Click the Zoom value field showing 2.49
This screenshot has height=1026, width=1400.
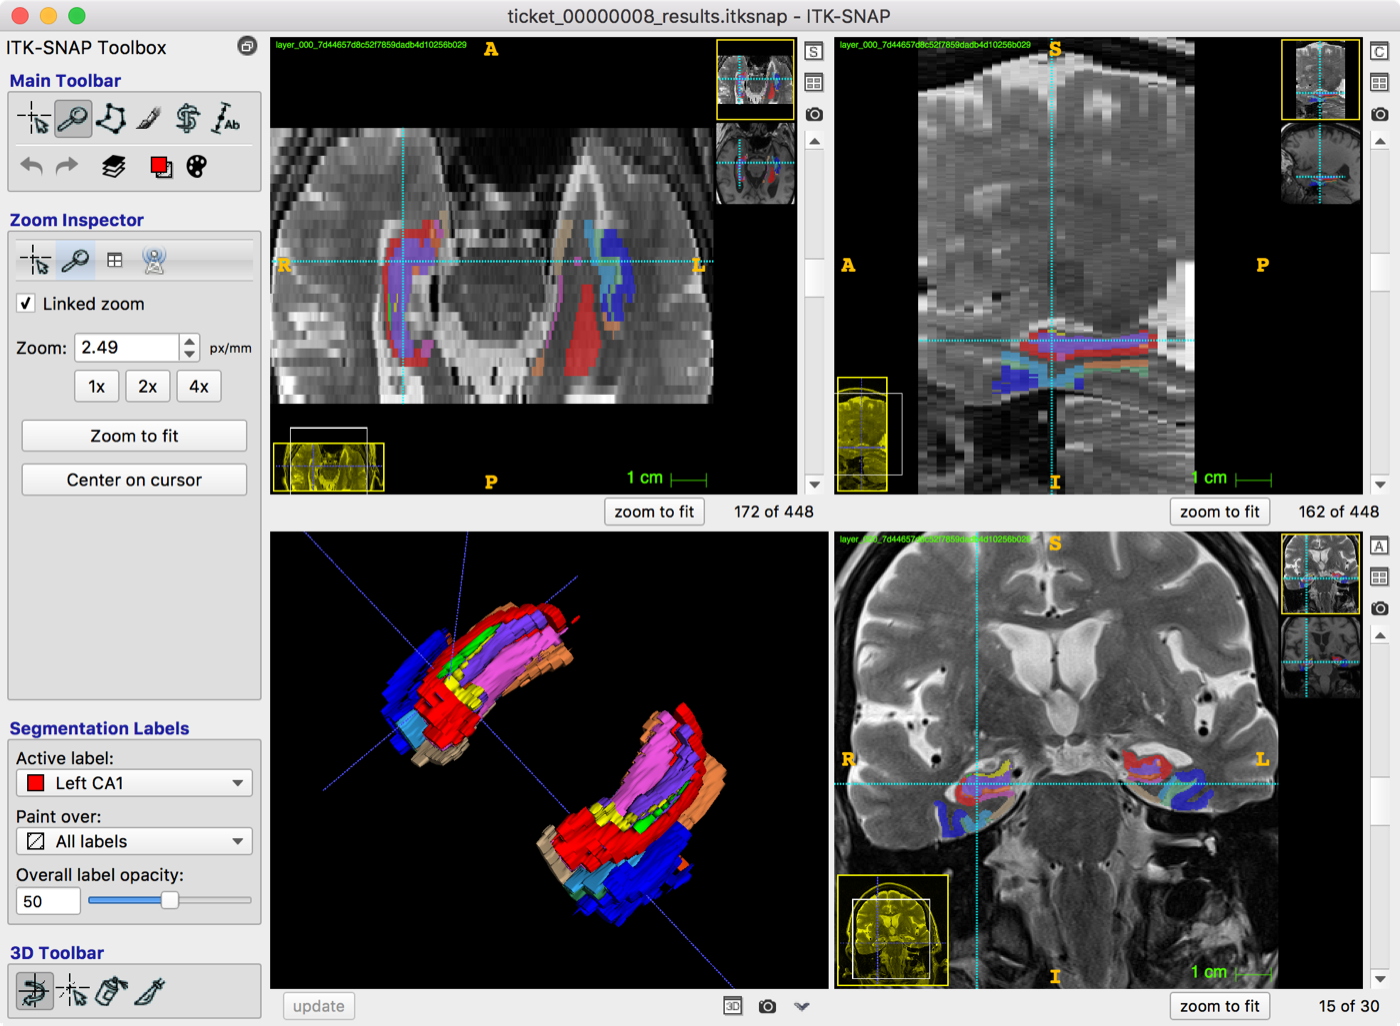tap(127, 347)
